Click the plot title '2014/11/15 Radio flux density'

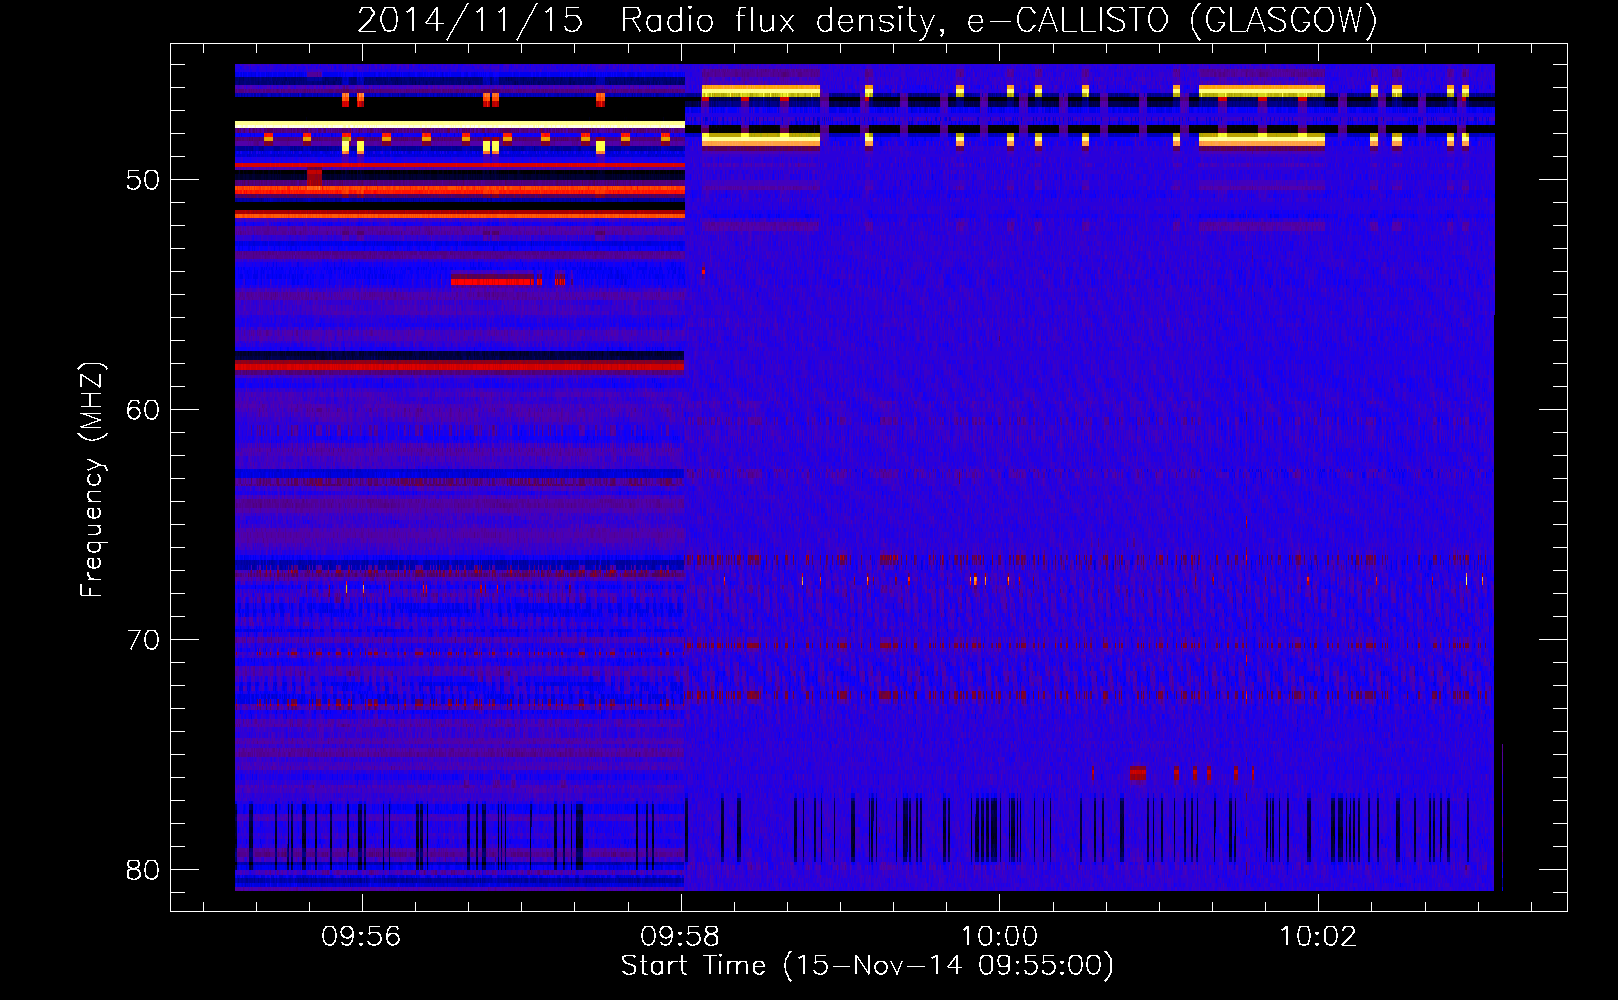(x=867, y=20)
